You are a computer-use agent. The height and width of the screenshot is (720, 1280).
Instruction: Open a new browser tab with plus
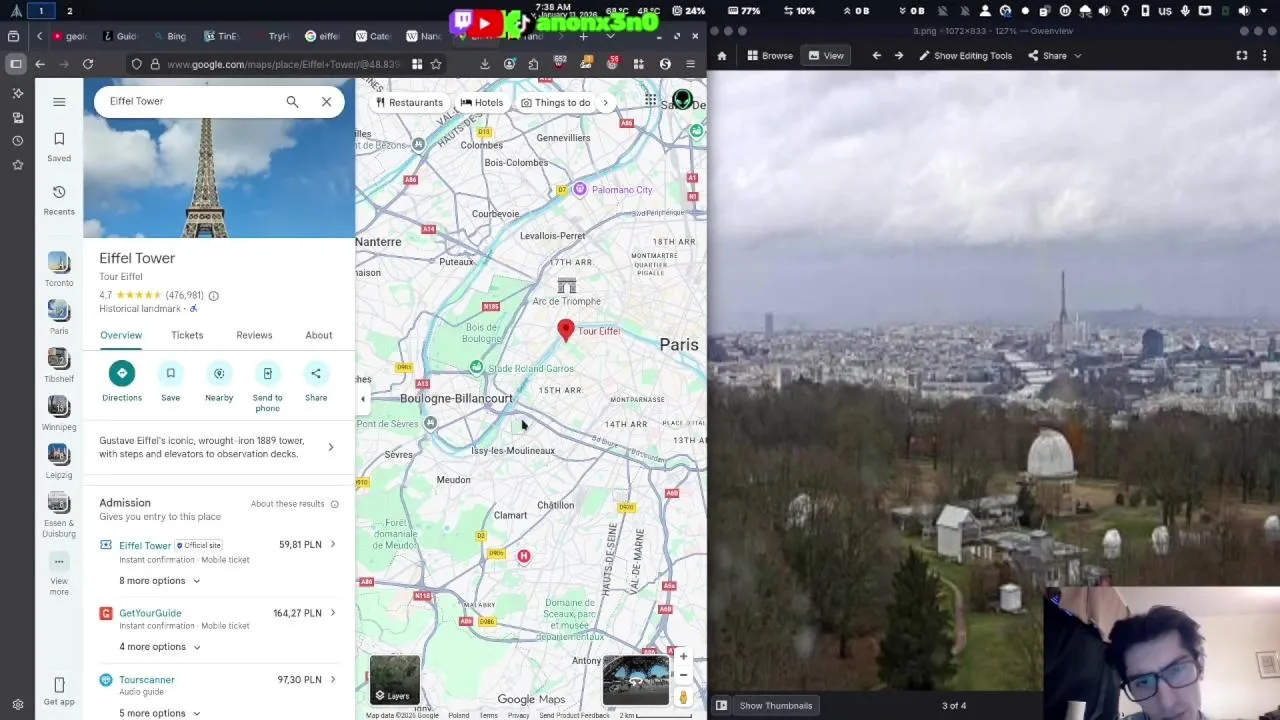[x=583, y=36]
